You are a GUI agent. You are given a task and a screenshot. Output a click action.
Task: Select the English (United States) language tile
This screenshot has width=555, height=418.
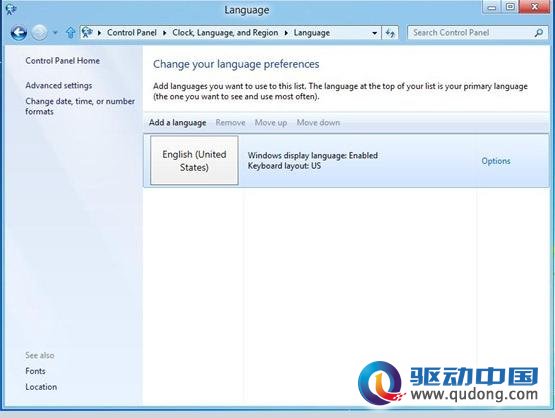(194, 160)
